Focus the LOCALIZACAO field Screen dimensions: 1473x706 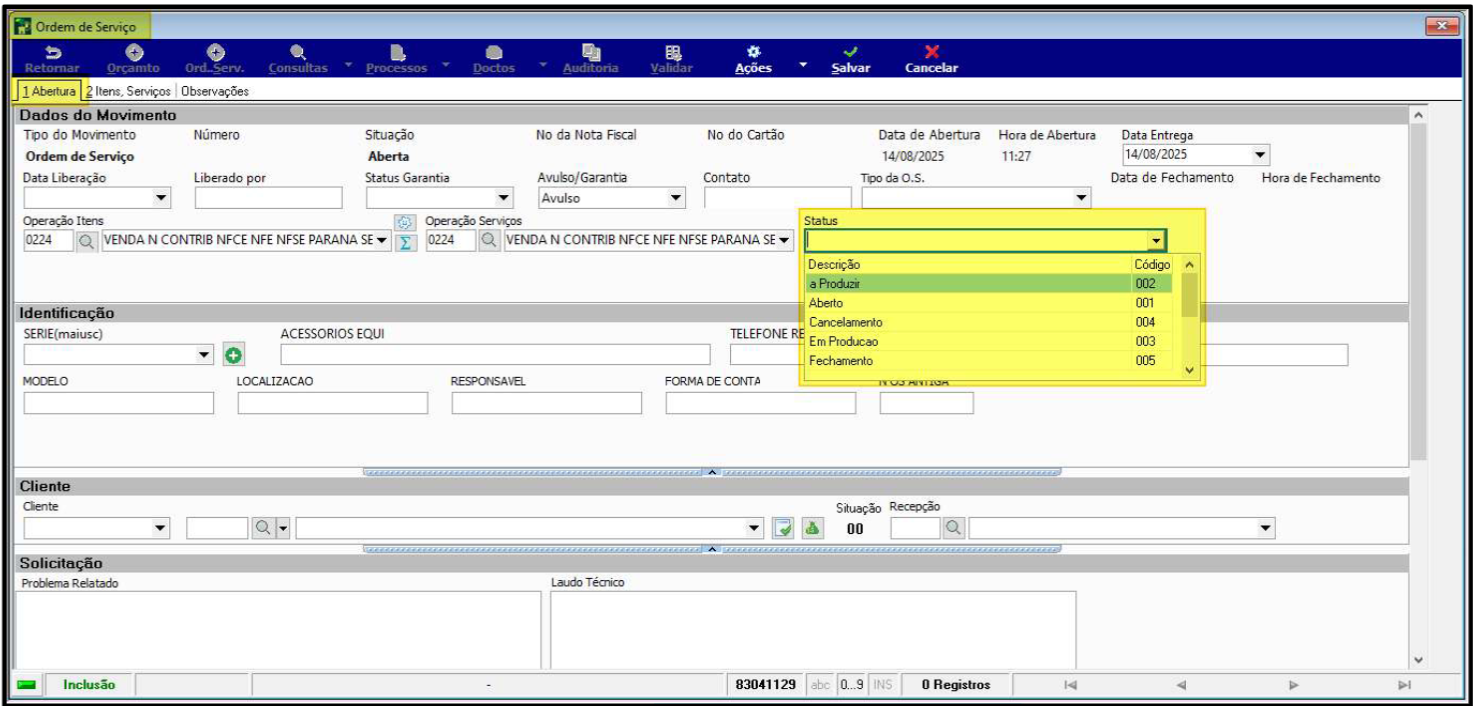(333, 403)
